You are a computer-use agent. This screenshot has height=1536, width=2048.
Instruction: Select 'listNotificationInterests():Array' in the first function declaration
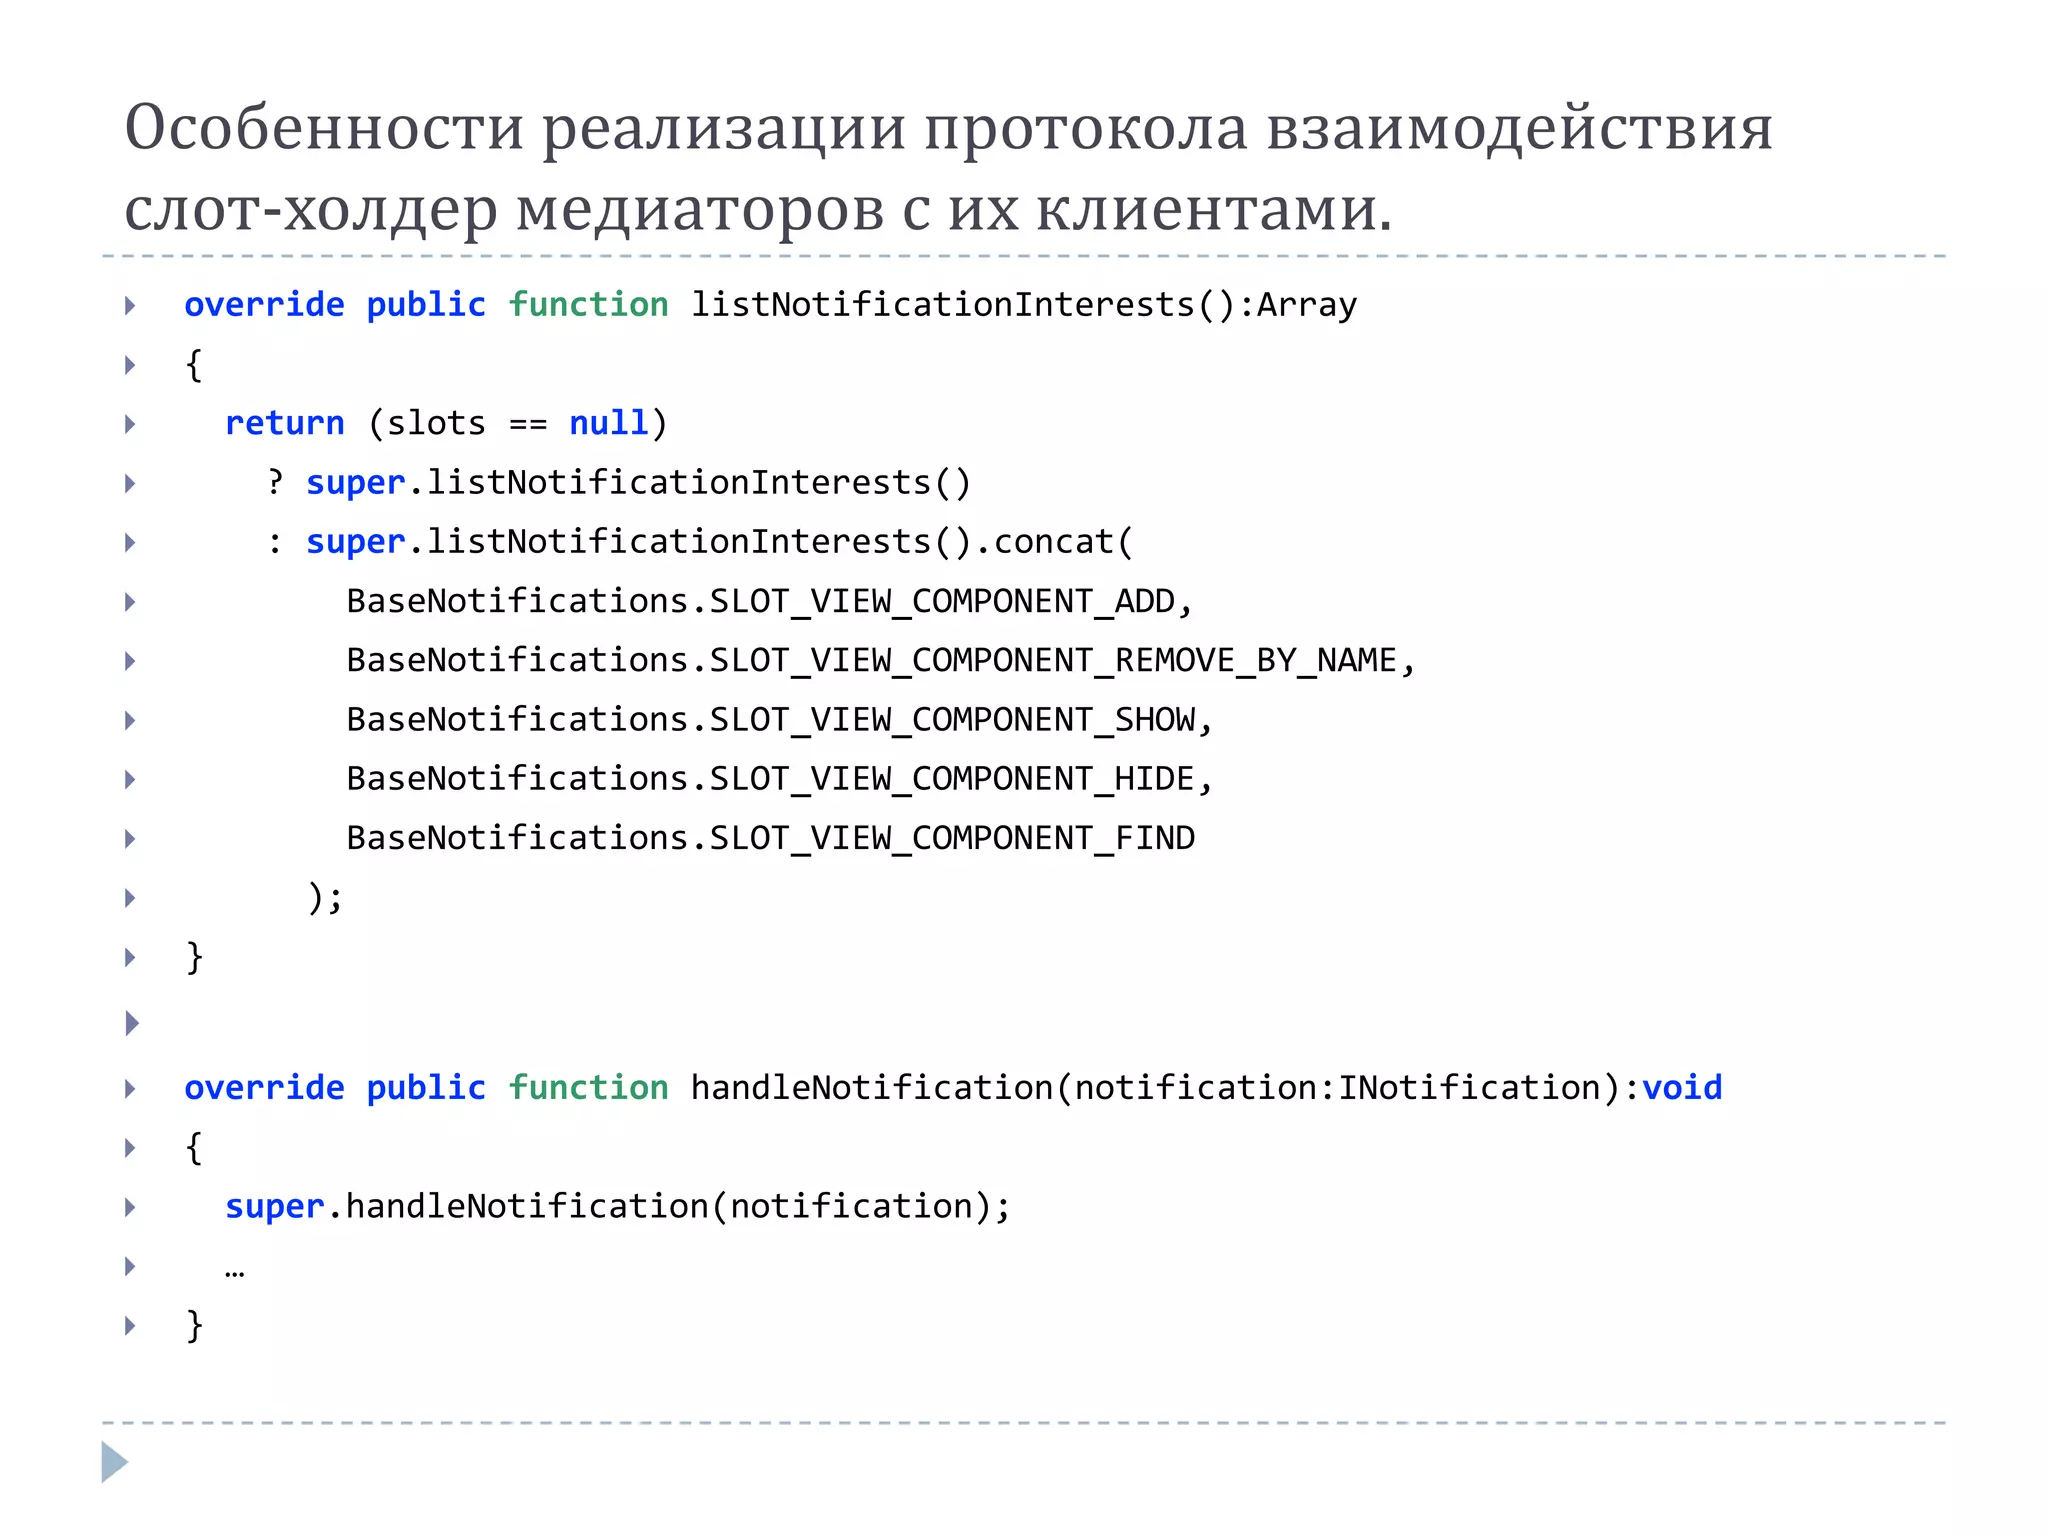pos(1024,305)
